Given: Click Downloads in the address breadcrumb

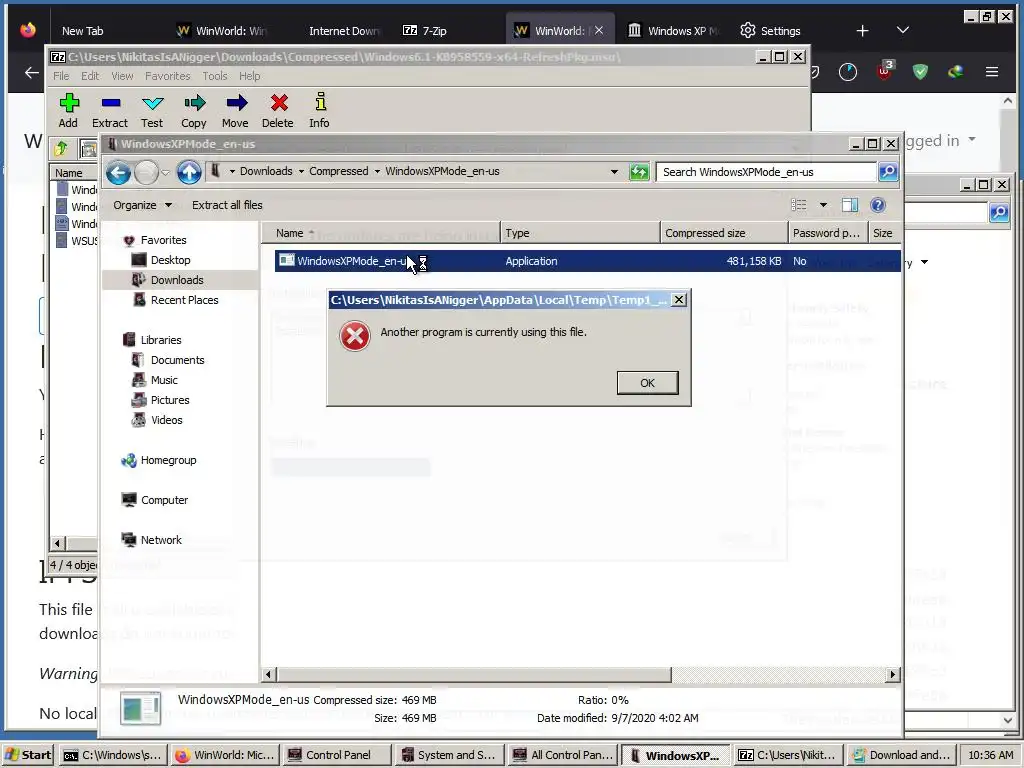Looking at the screenshot, I should [266, 171].
